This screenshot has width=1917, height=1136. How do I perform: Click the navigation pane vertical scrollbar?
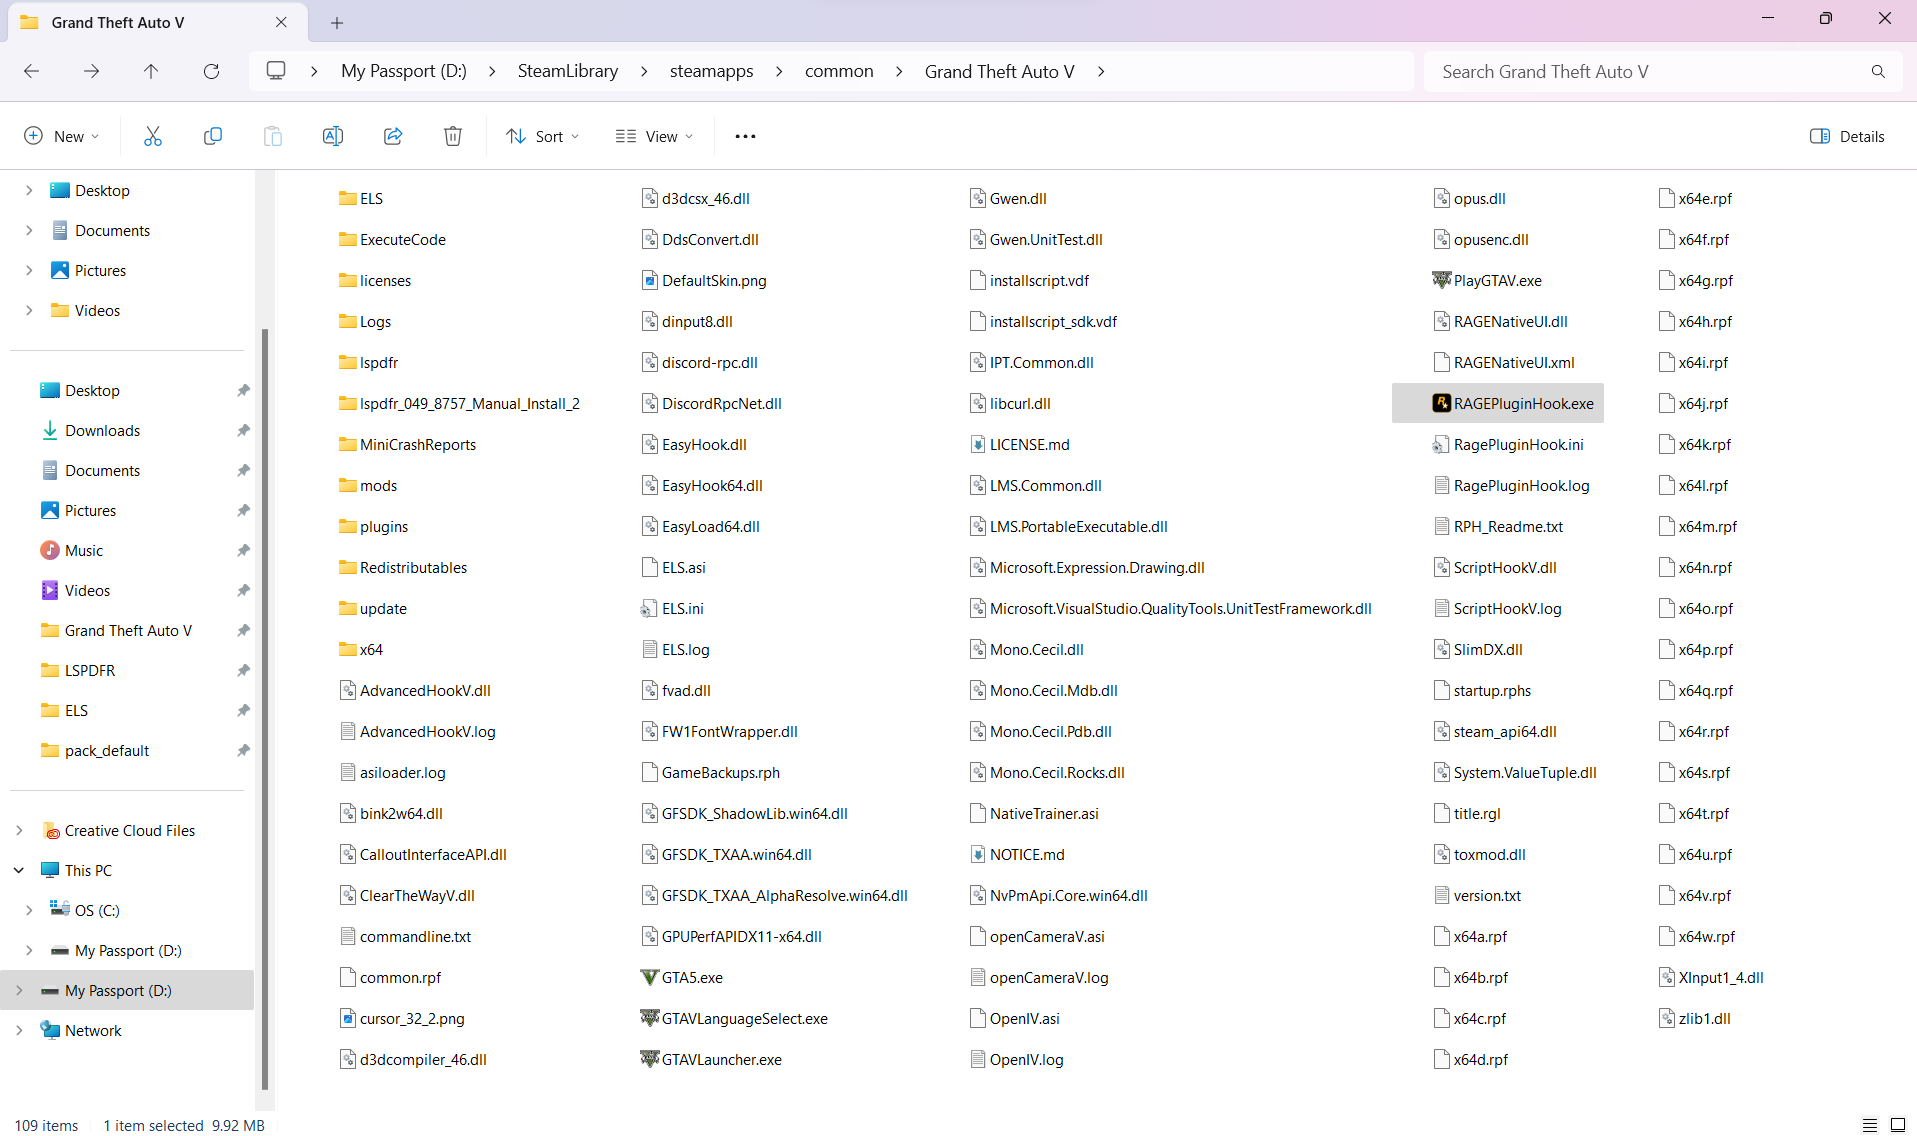click(265, 708)
